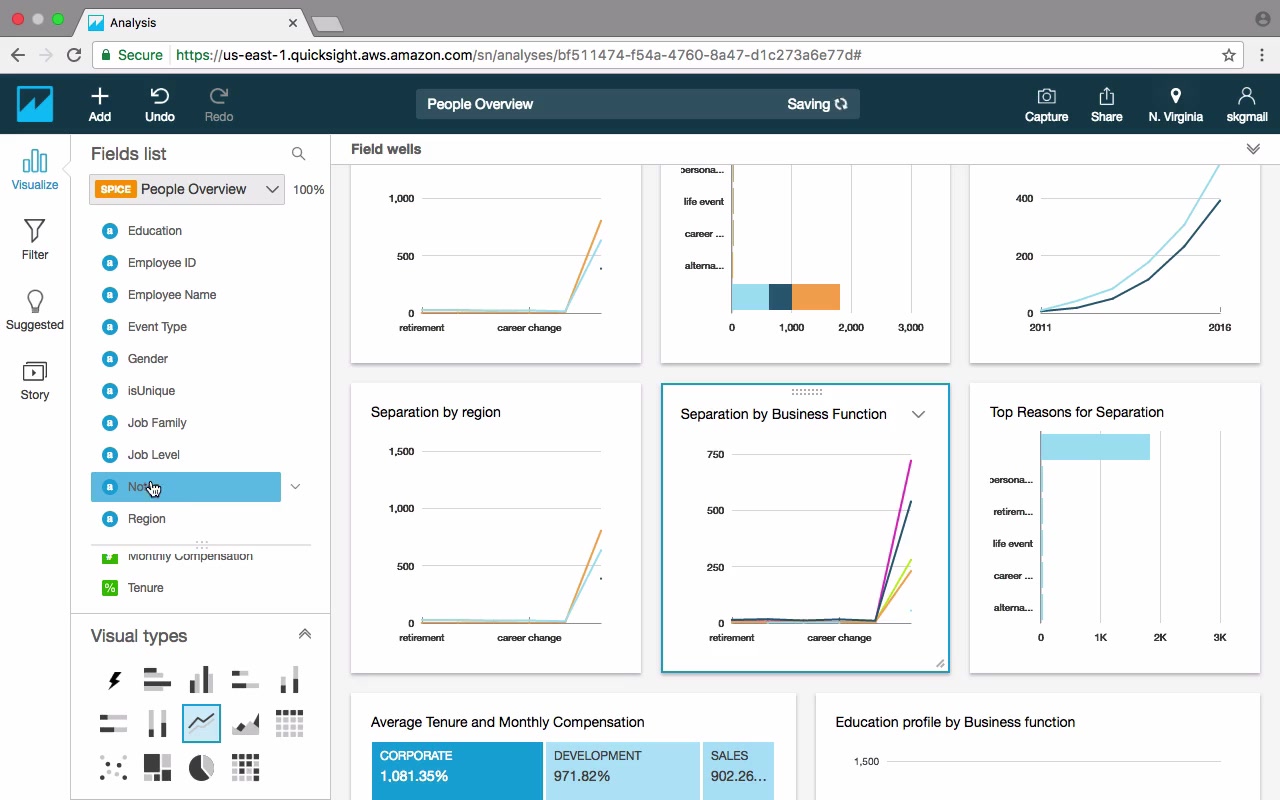
Task: Click the Add button in the toolbar
Action: (100, 104)
